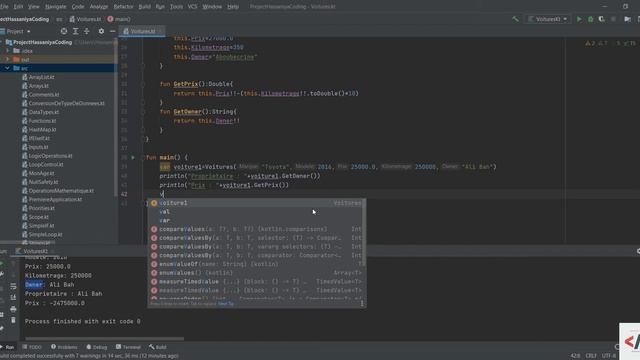This screenshot has width=640, height=360.
Task: Open the Terminal tool window
Action: pos(128,347)
